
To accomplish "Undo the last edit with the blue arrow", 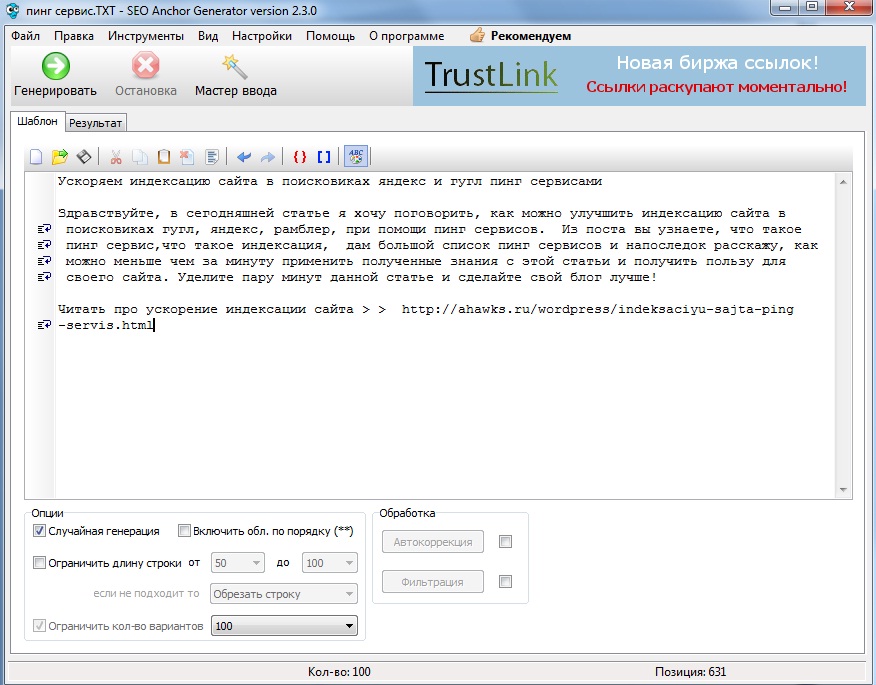I will pyautogui.click(x=244, y=157).
